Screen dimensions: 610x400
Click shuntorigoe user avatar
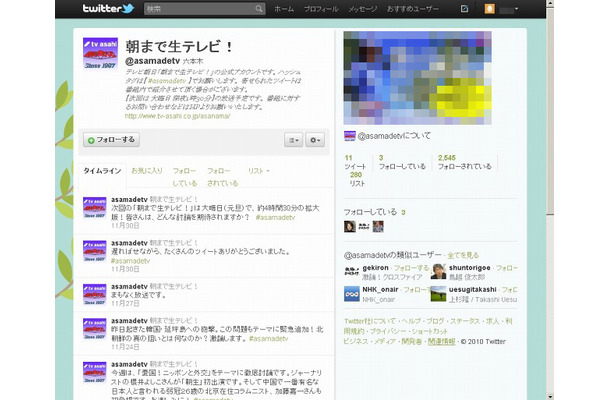pos(438,272)
